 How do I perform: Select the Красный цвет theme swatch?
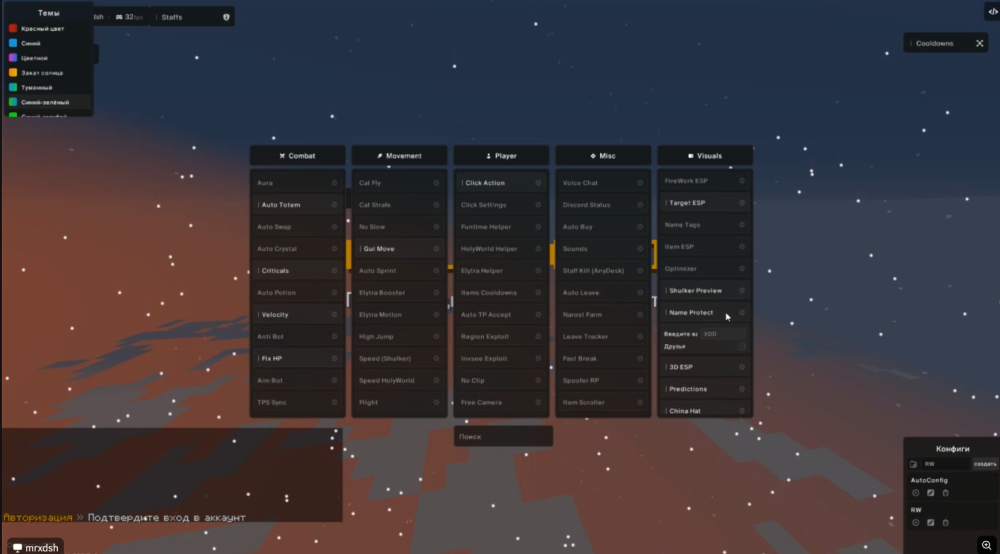(13, 29)
